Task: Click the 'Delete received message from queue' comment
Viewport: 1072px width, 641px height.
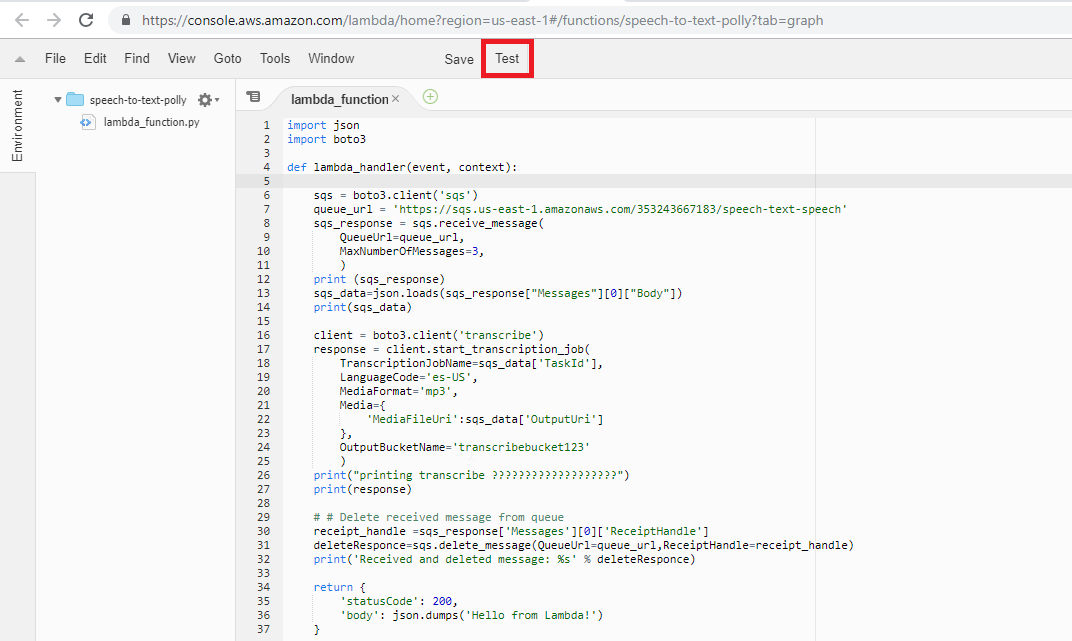Action: [439, 517]
